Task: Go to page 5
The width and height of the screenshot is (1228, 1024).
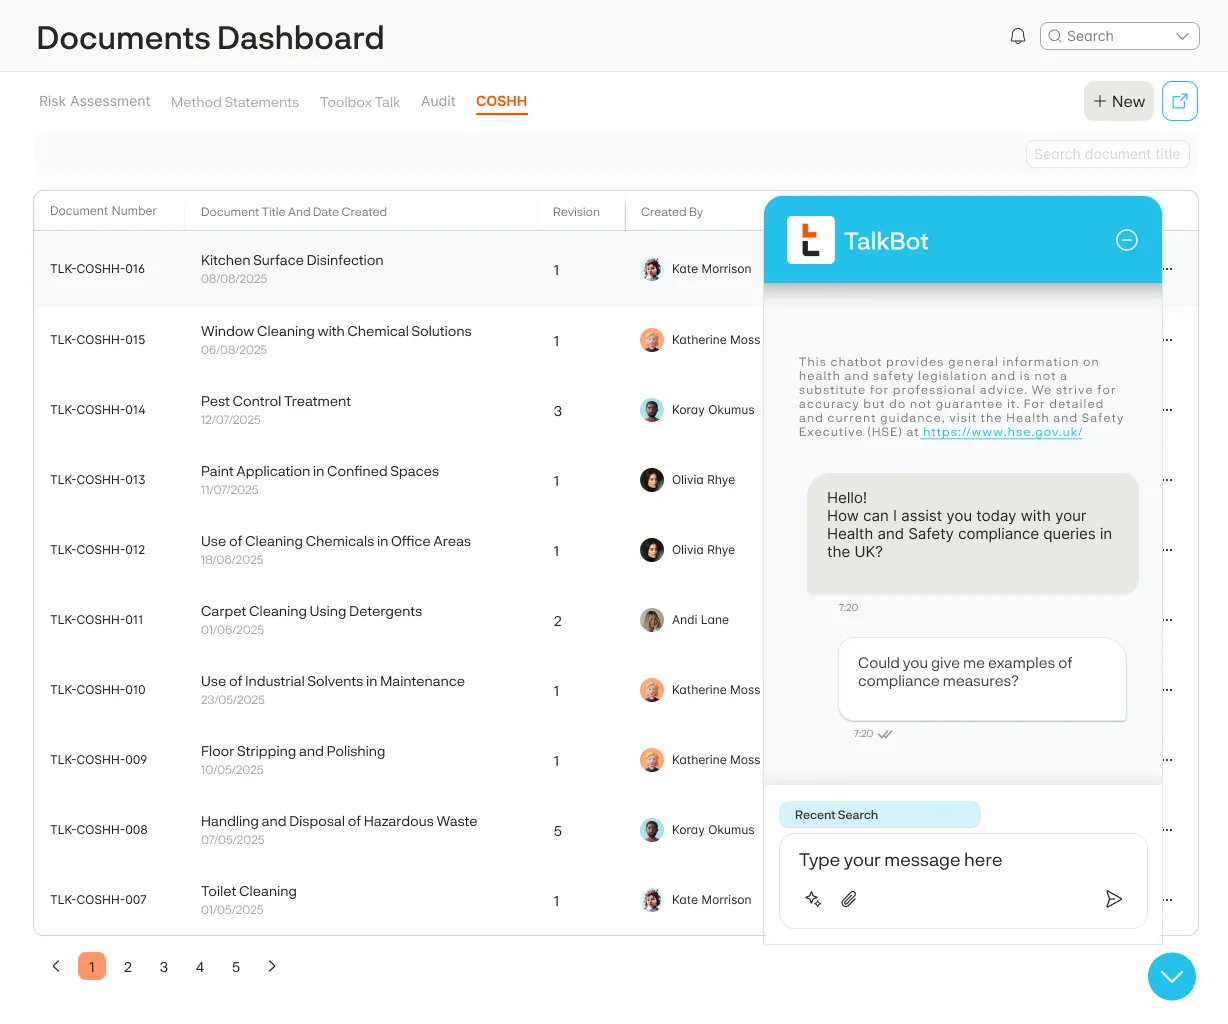Action: pyautogui.click(x=236, y=966)
